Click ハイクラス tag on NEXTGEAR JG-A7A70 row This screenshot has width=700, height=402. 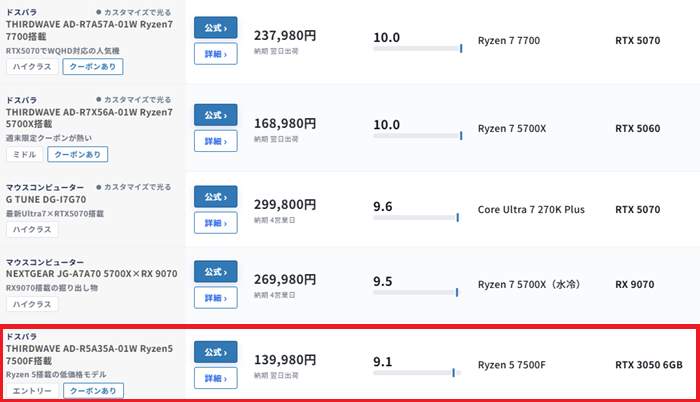coord(32,305)
